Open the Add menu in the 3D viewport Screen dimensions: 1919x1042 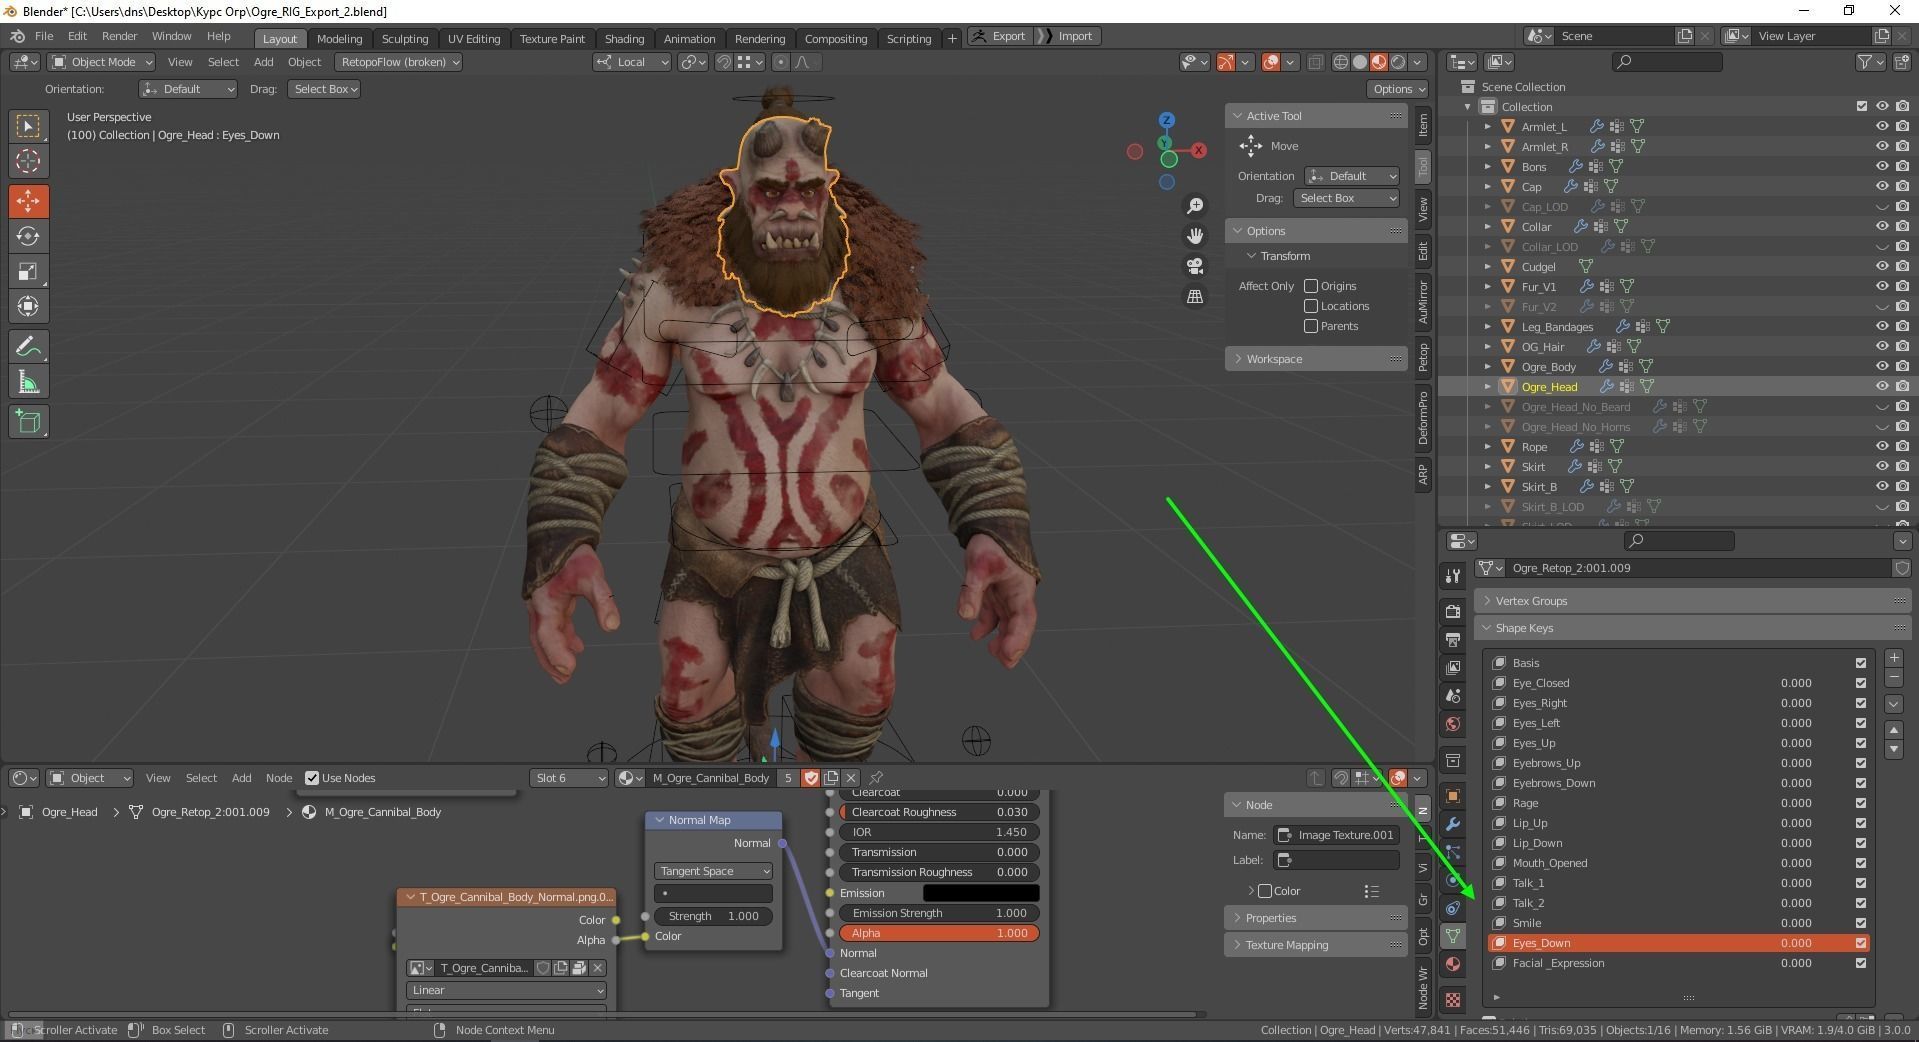point(263,62)
